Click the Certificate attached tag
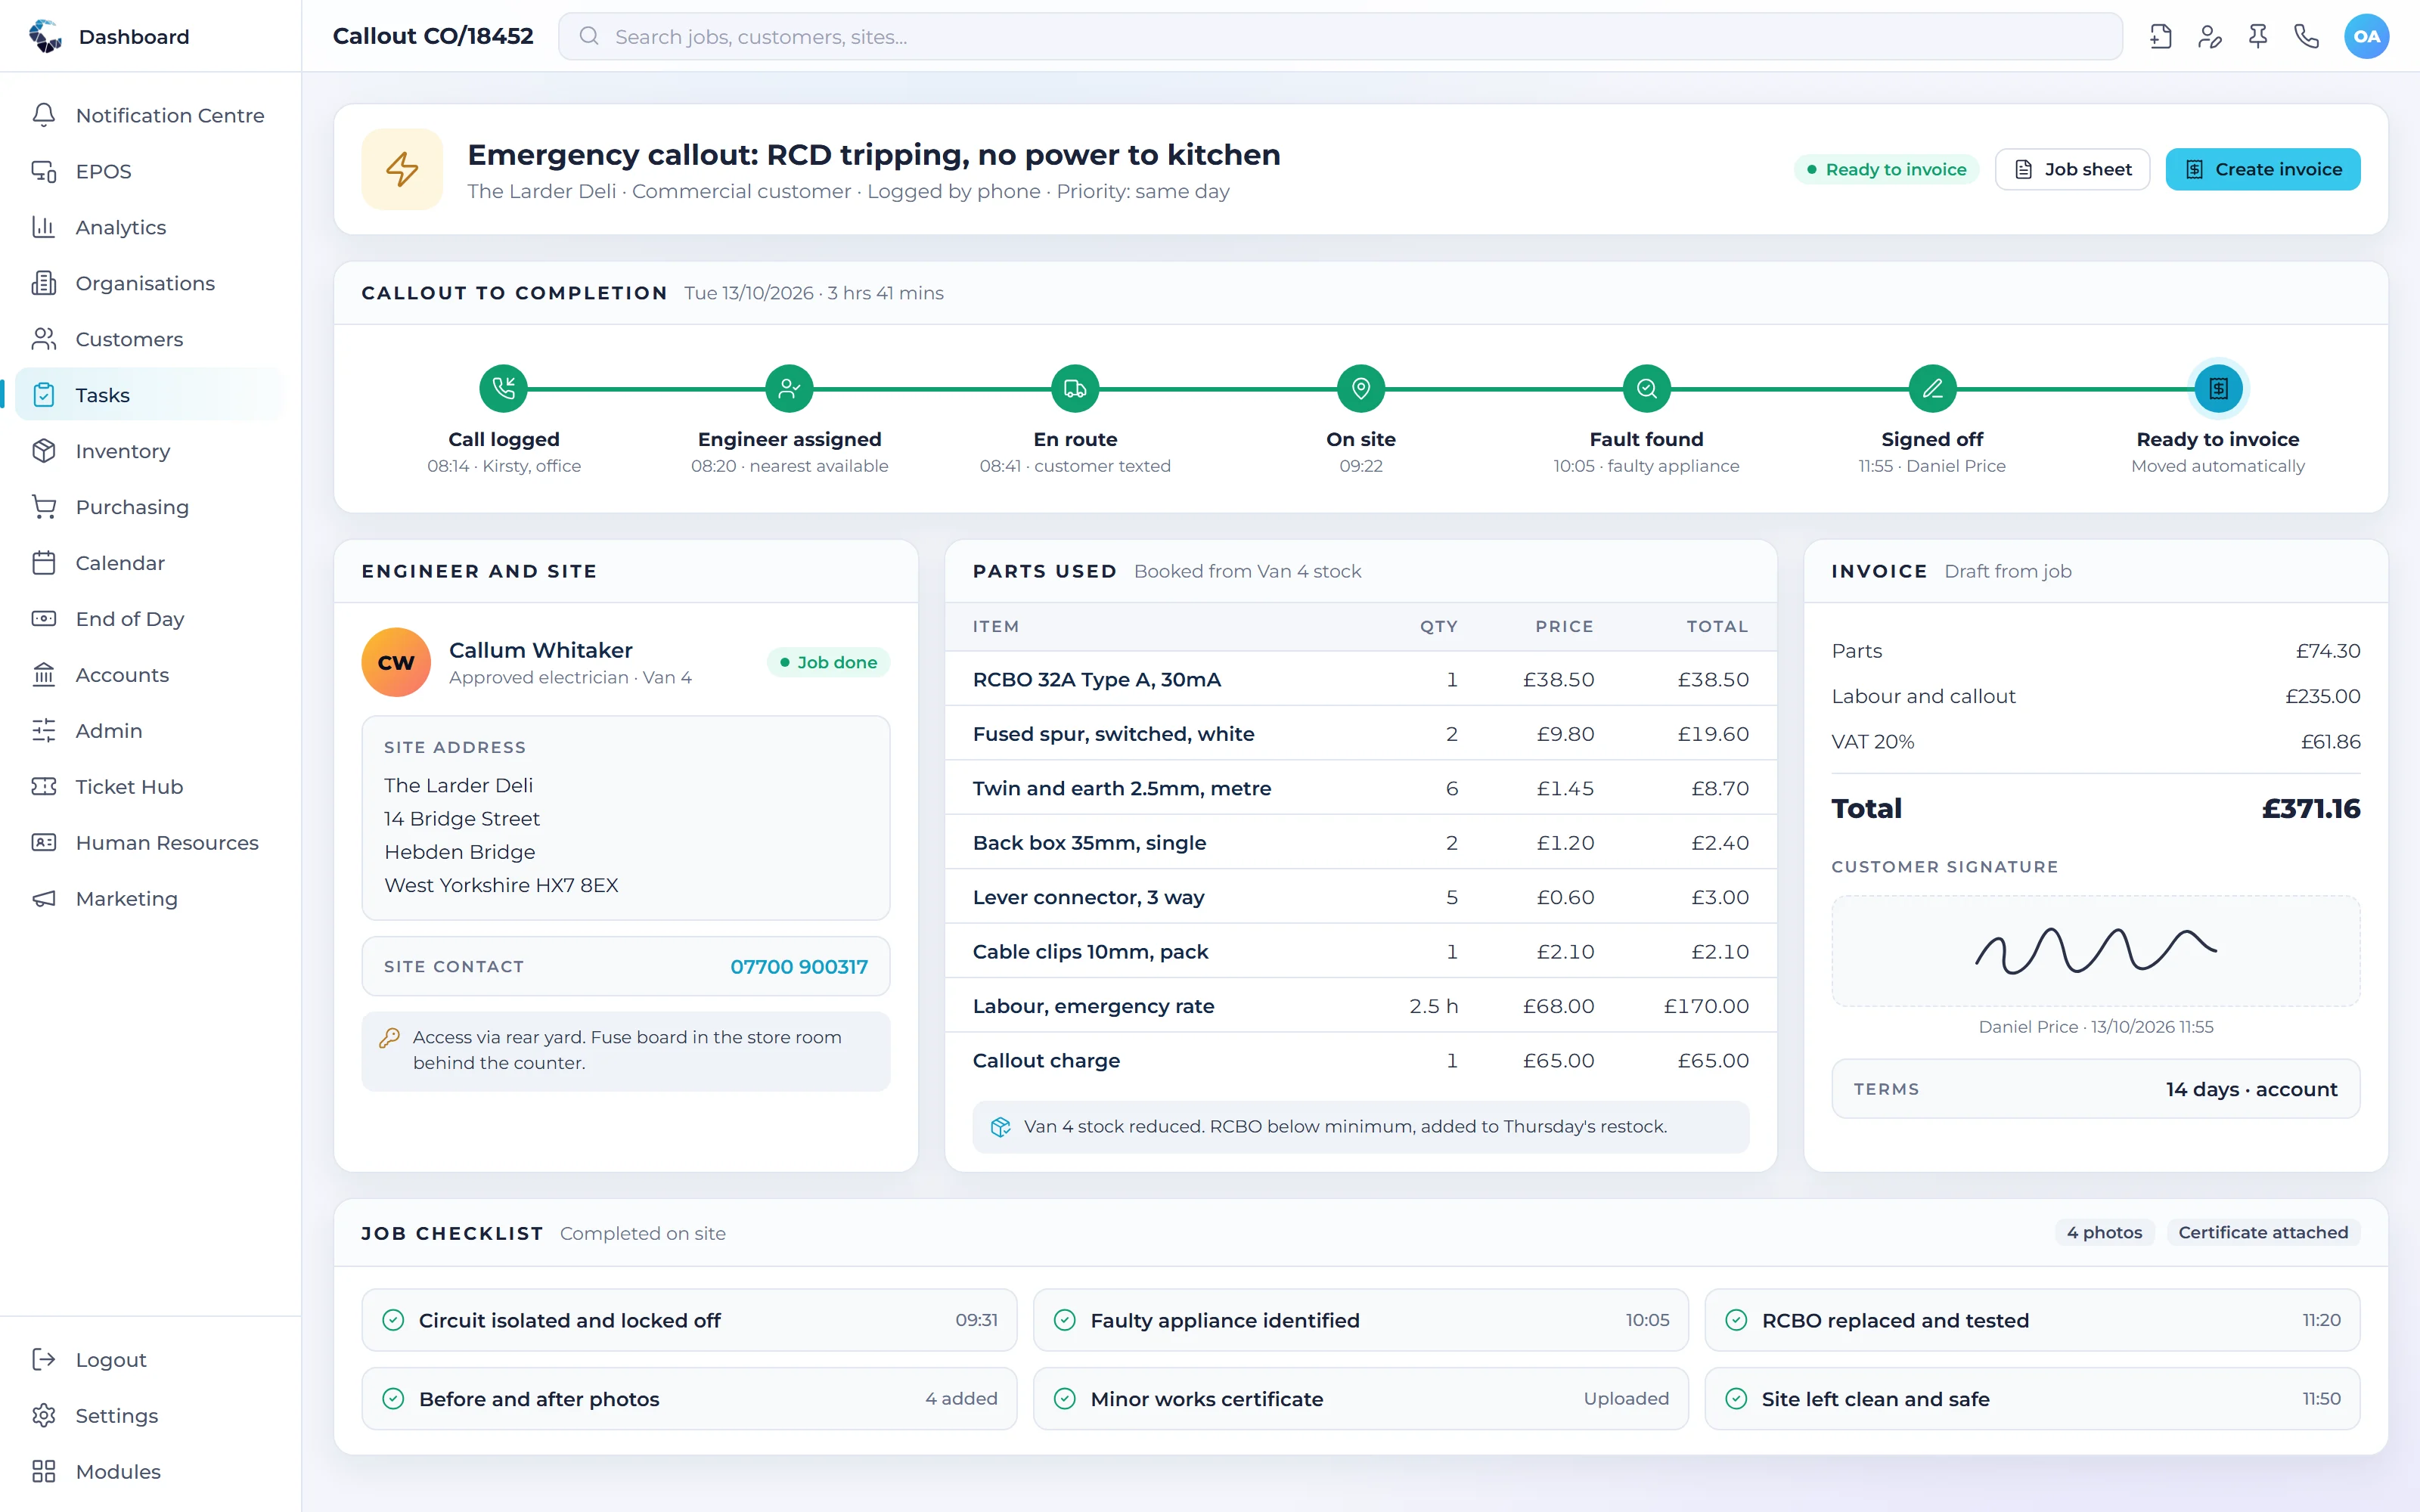This screenshot has height=1512, width=2420. [x=2263, y=1232]
